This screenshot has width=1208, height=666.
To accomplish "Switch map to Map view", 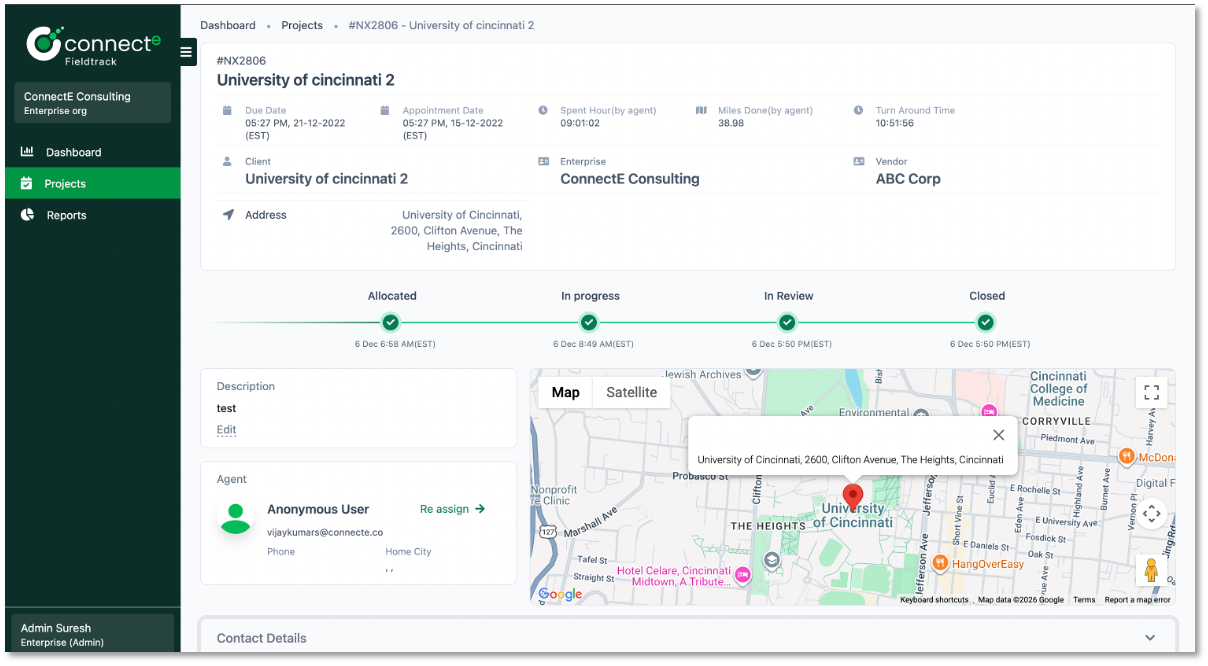I will tap(566, 392).
